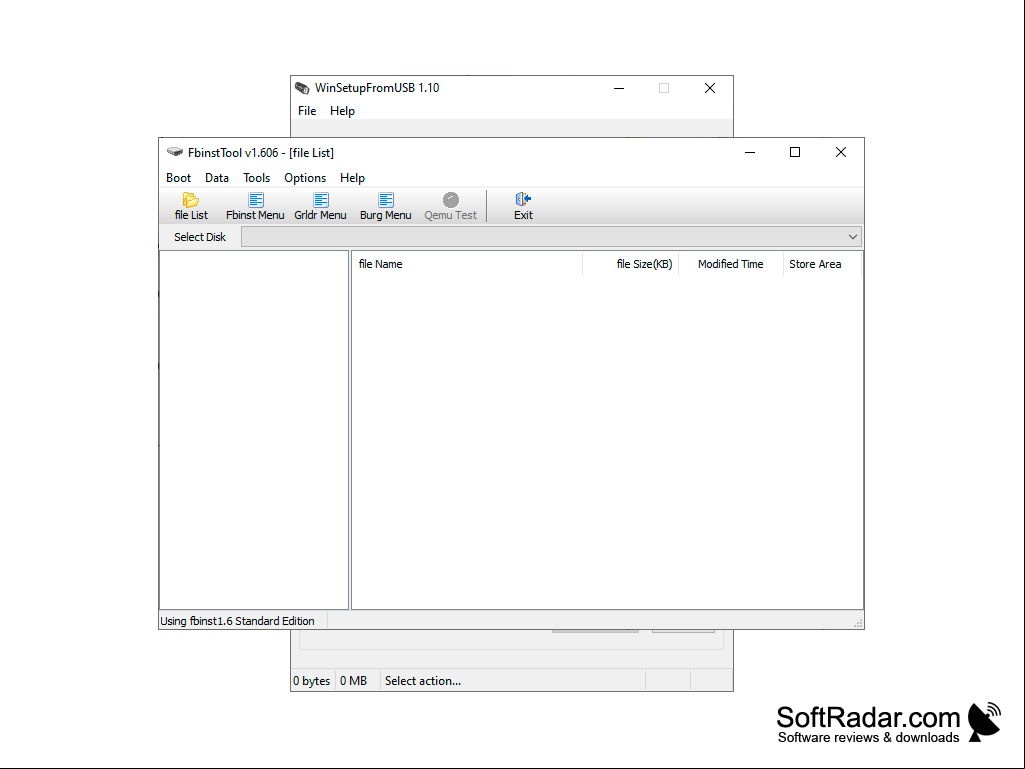
Task: Open the Fbinst Menu editor icon
Action: (x=256, y=200)
